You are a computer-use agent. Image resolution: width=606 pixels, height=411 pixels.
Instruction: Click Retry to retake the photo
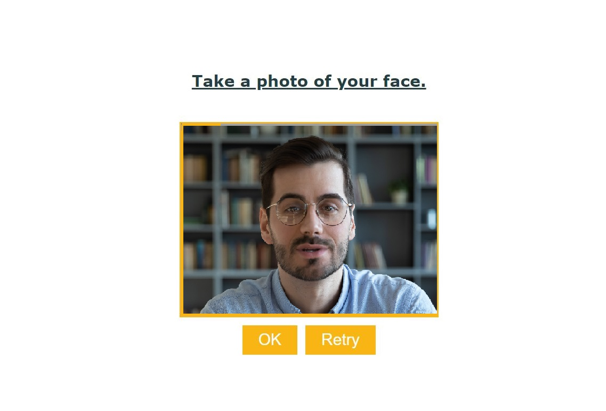point(340,340)
